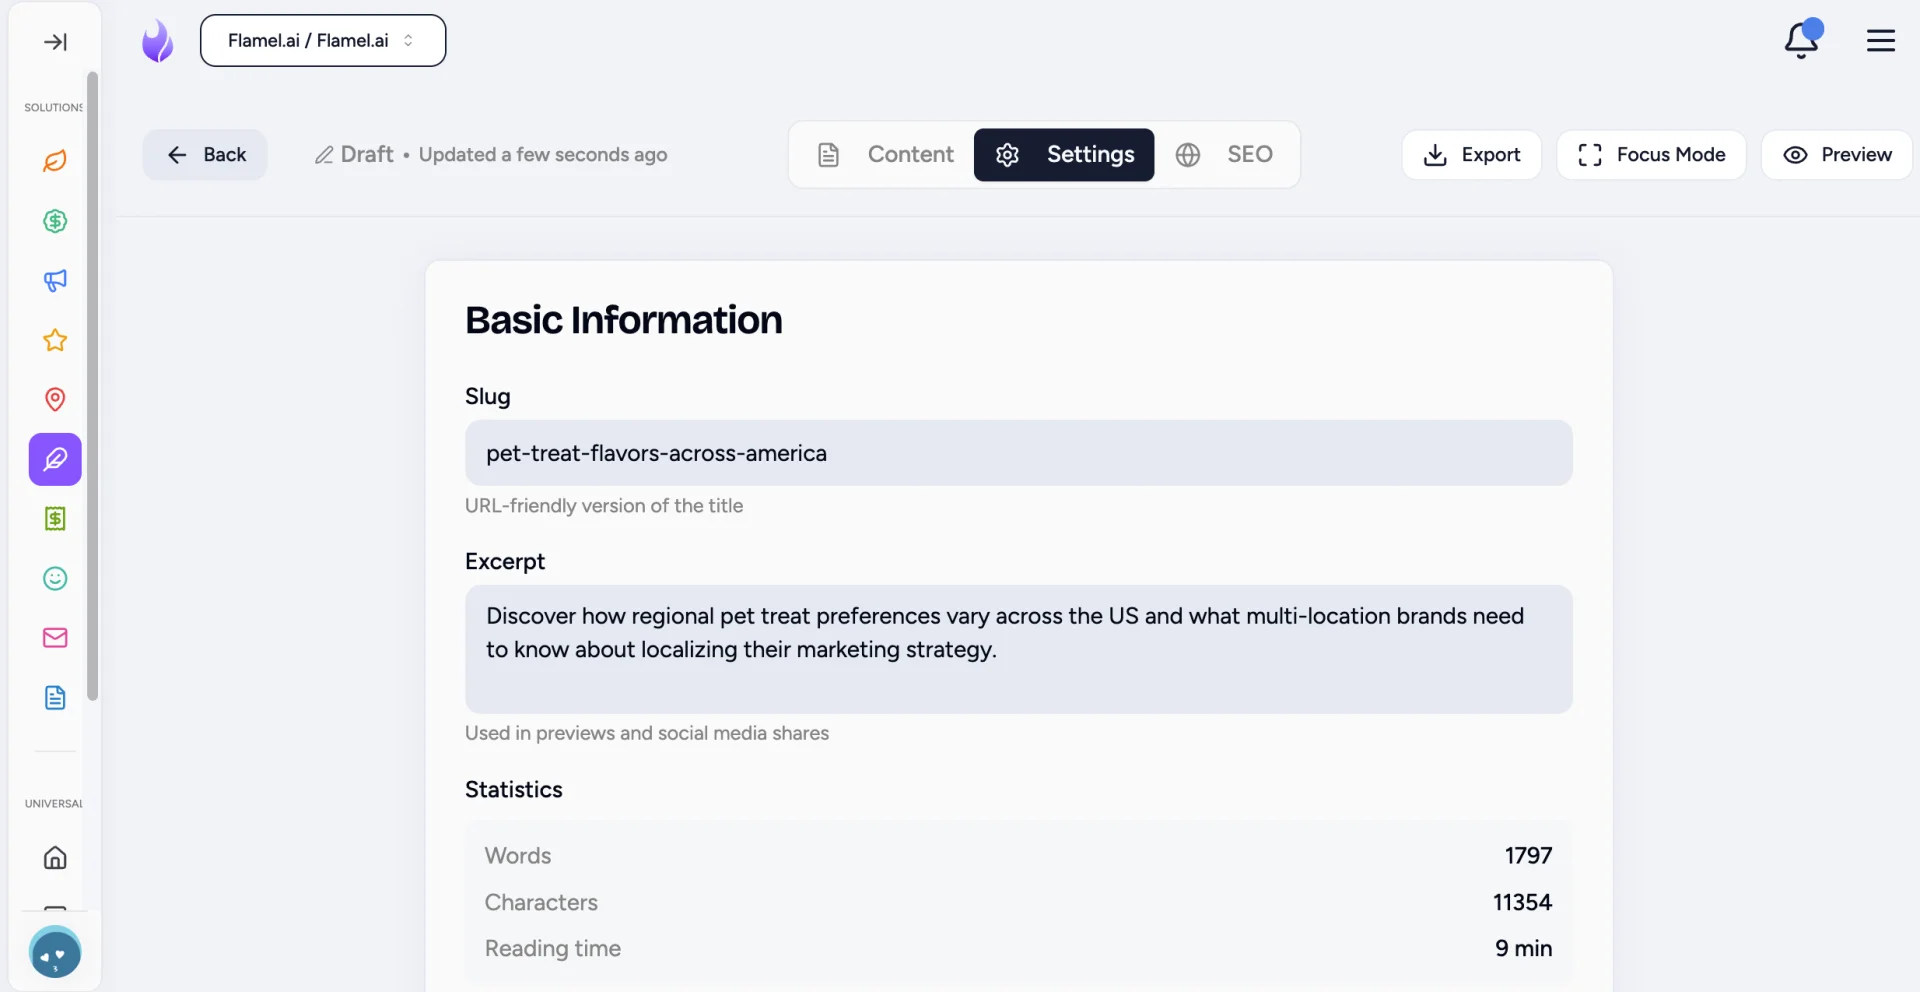Click the Characters count 11354
The width and height of the screenshot is (1920, 992).
[x=1522, y=902]
